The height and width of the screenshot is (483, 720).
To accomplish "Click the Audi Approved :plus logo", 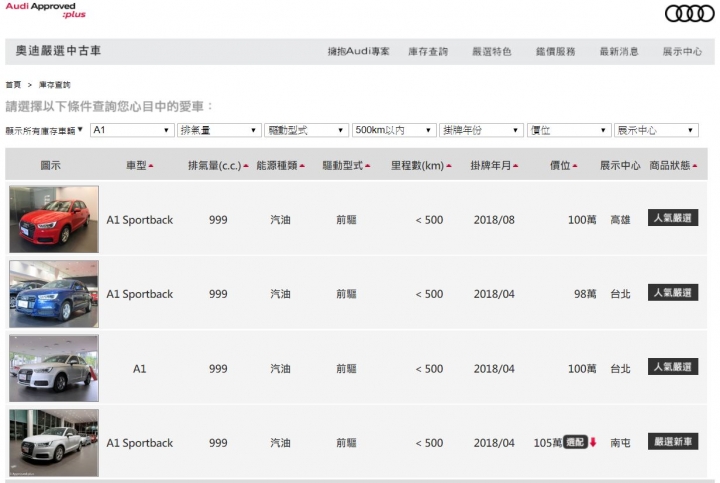I will tap(45, 10).
